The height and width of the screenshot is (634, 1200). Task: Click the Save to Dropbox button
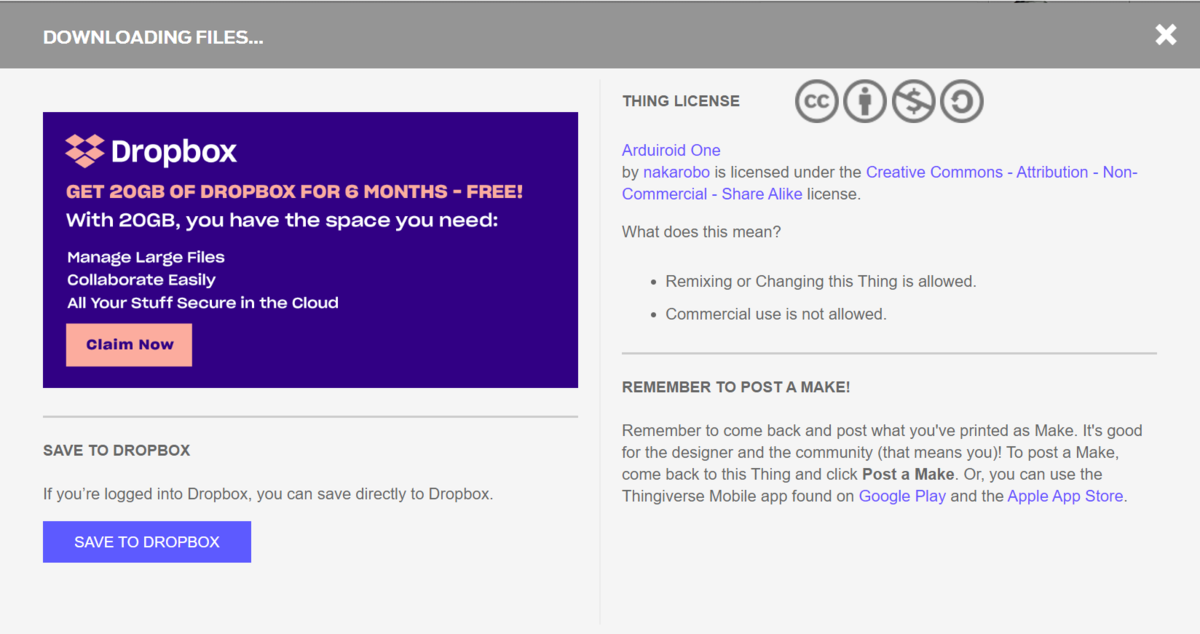tap(147, 542)
